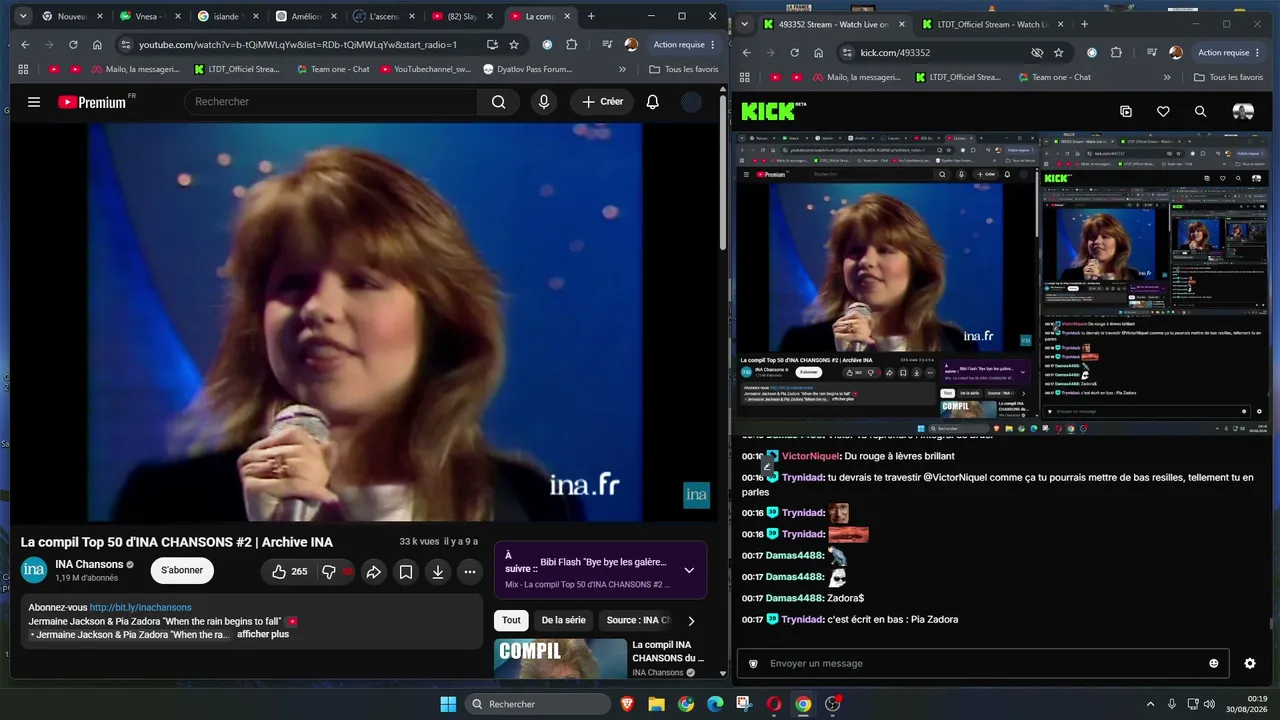The image size is (1280, 720).
Task: Click the Windows taskbar search box
Action: pyautogui.click(x=539, y=704)
